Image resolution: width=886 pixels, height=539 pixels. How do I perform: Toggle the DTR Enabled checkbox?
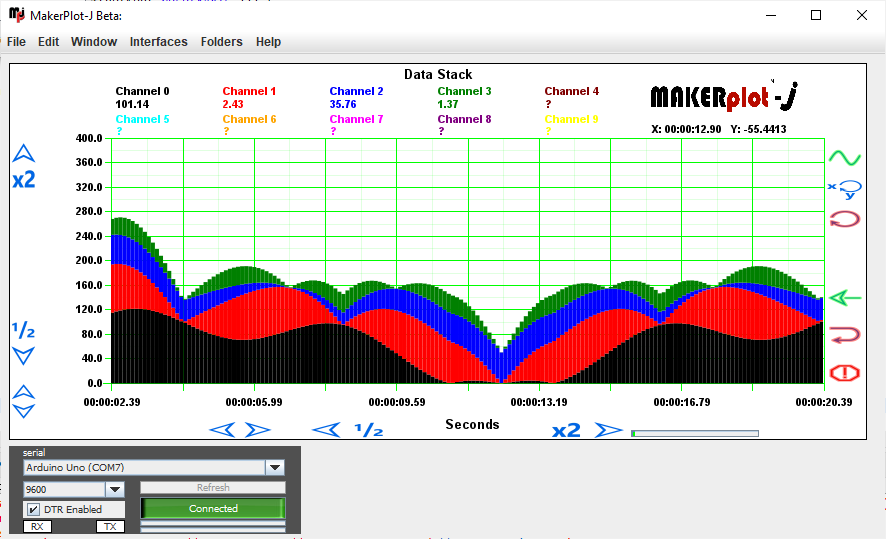click(x=33, y=510)
